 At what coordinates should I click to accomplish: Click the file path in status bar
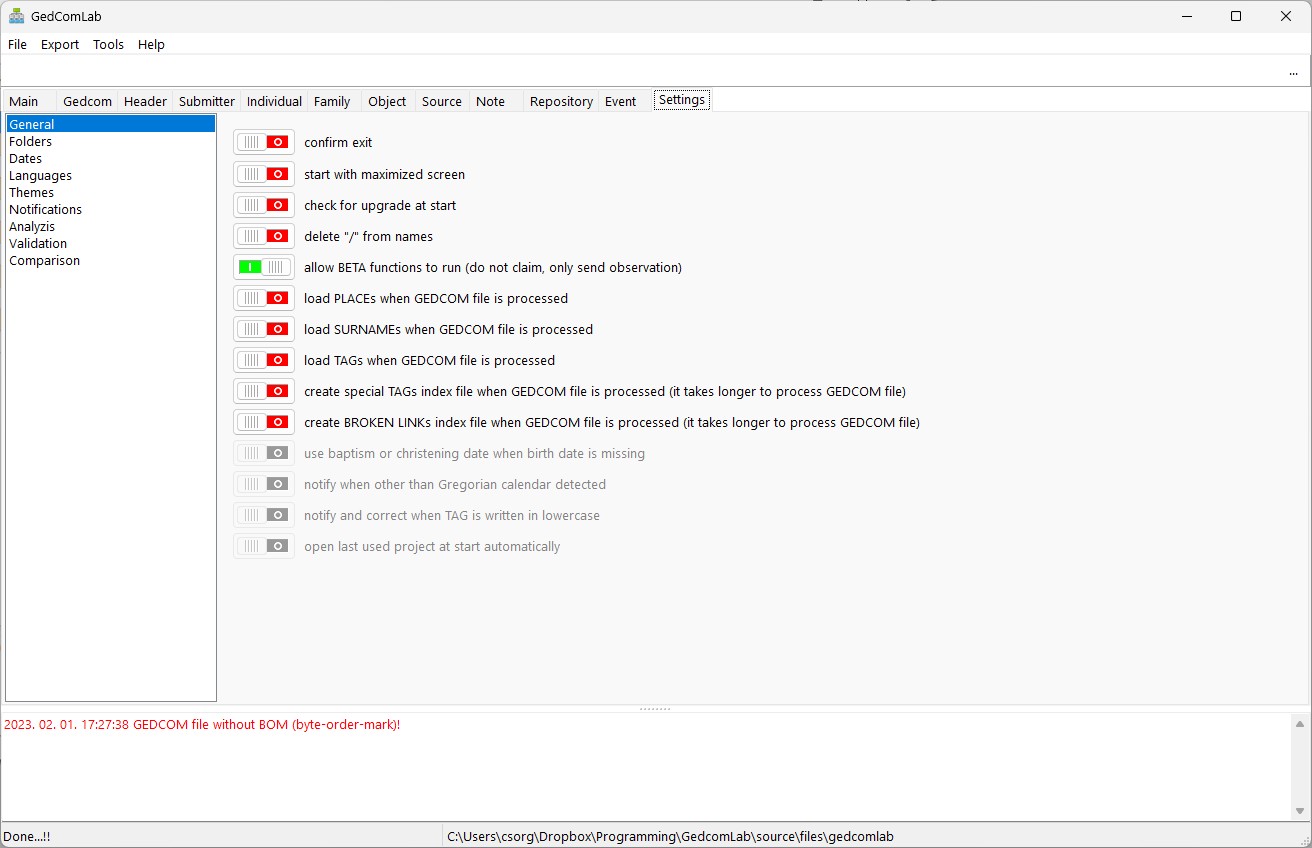click(670, 836)
